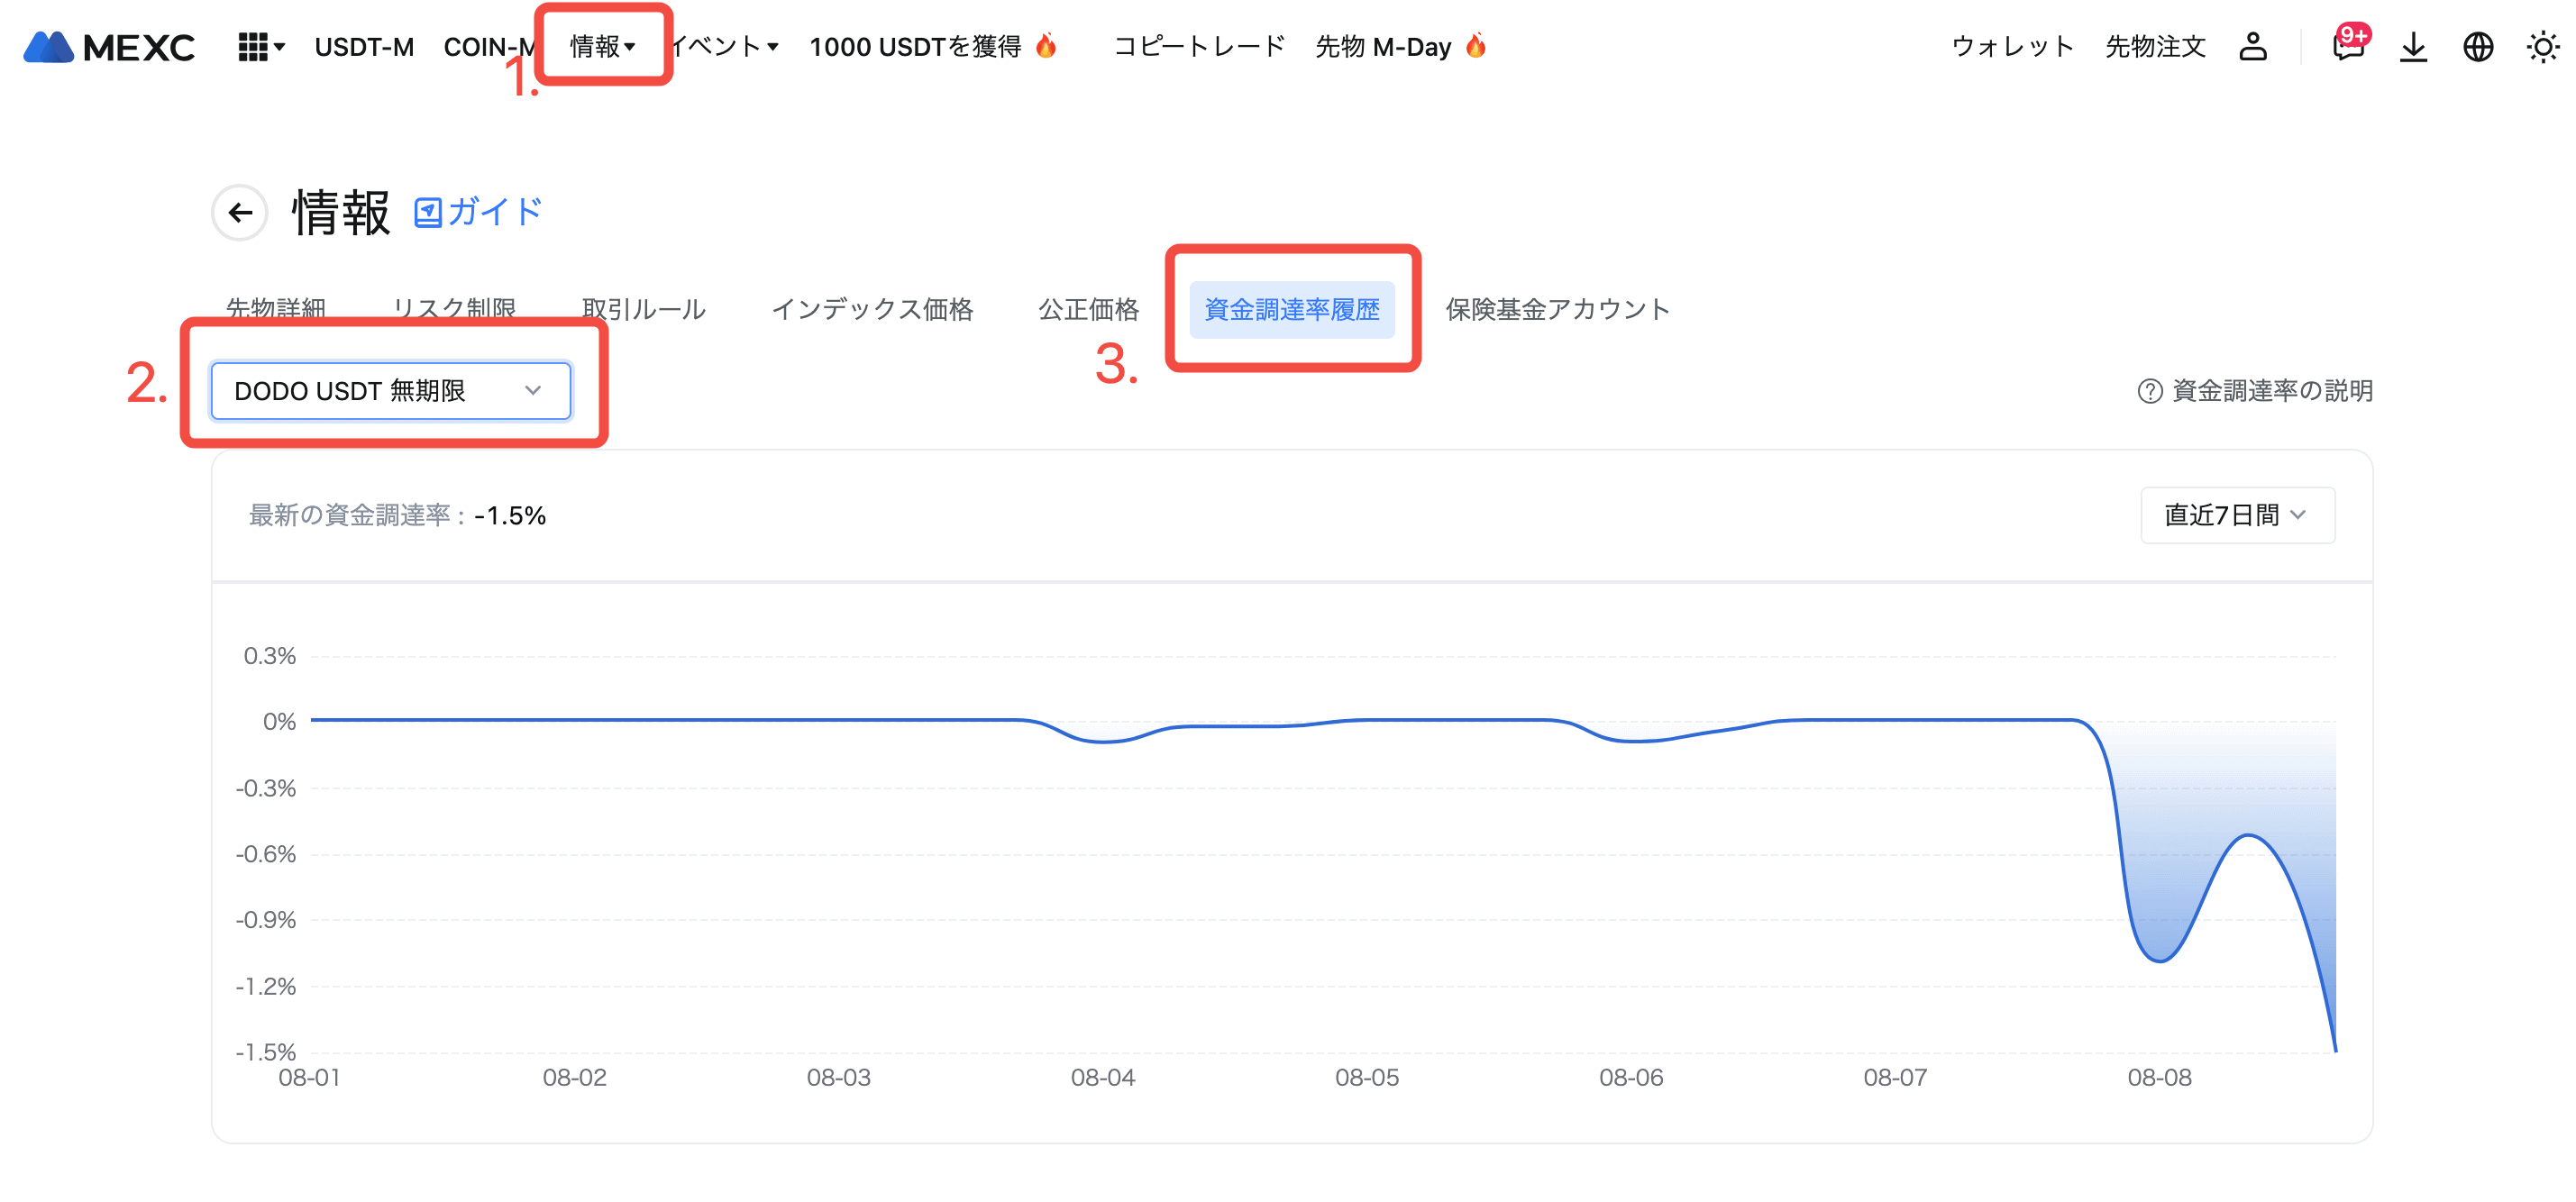2576x1202 pixels.
Task: Click the MEXC logo
Action: [x=108, y=47]
